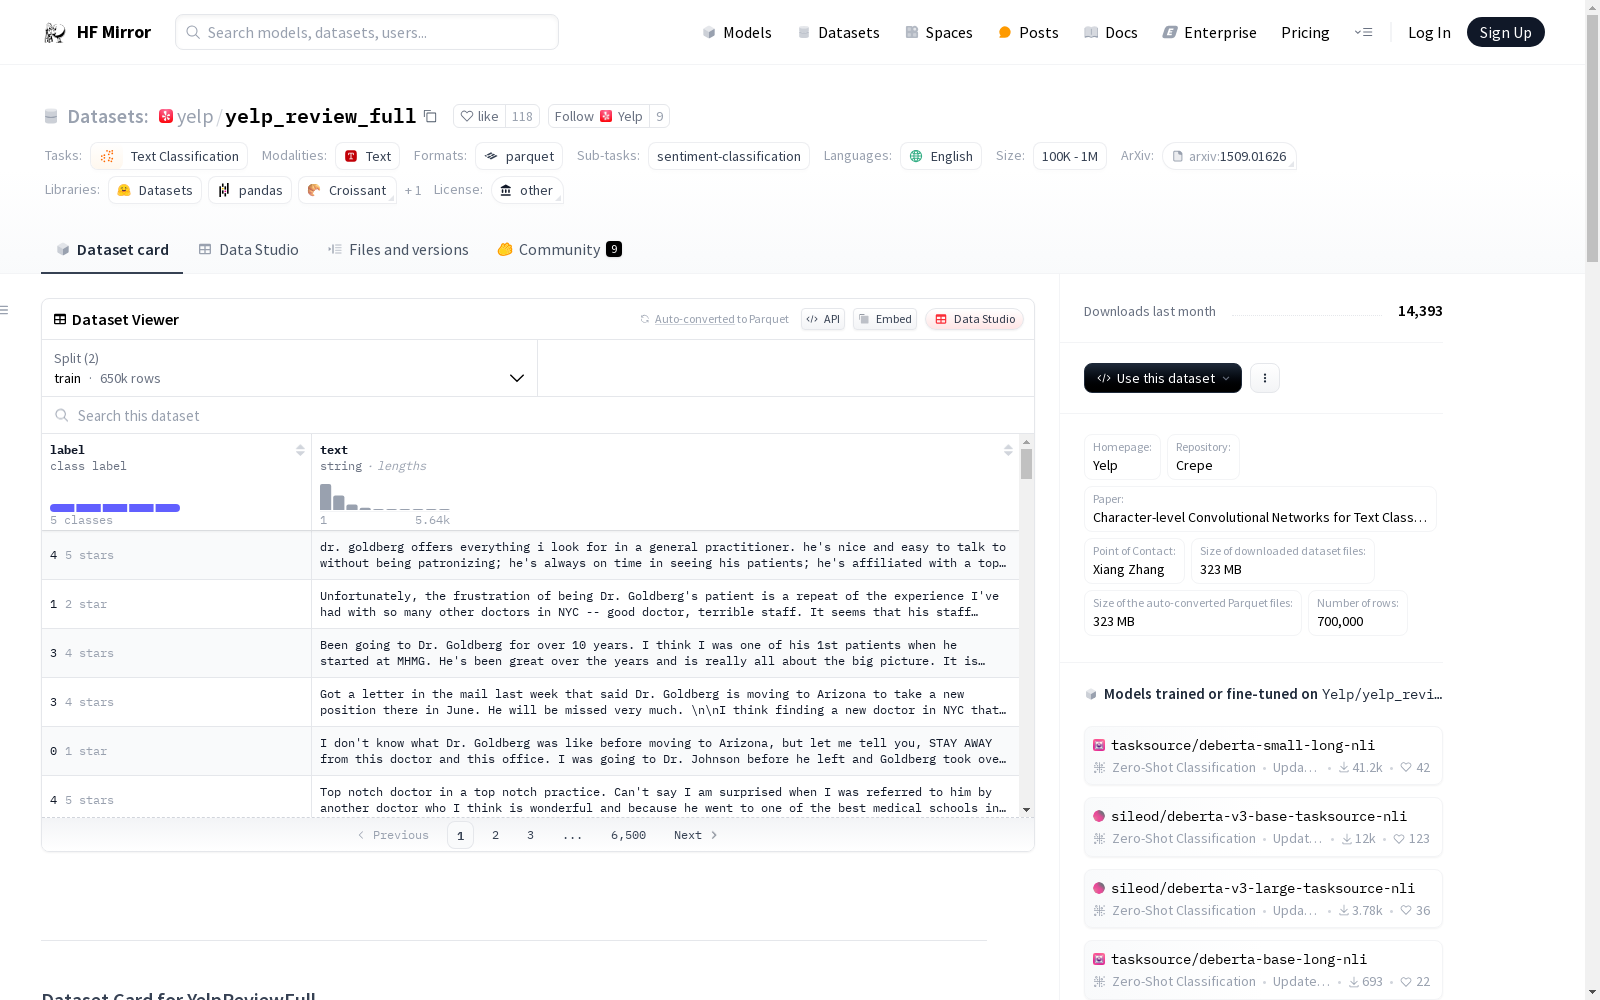This screenshot has width=1600, height=1000.
Task: Follow Yelp organization
Action: point(598,116)
